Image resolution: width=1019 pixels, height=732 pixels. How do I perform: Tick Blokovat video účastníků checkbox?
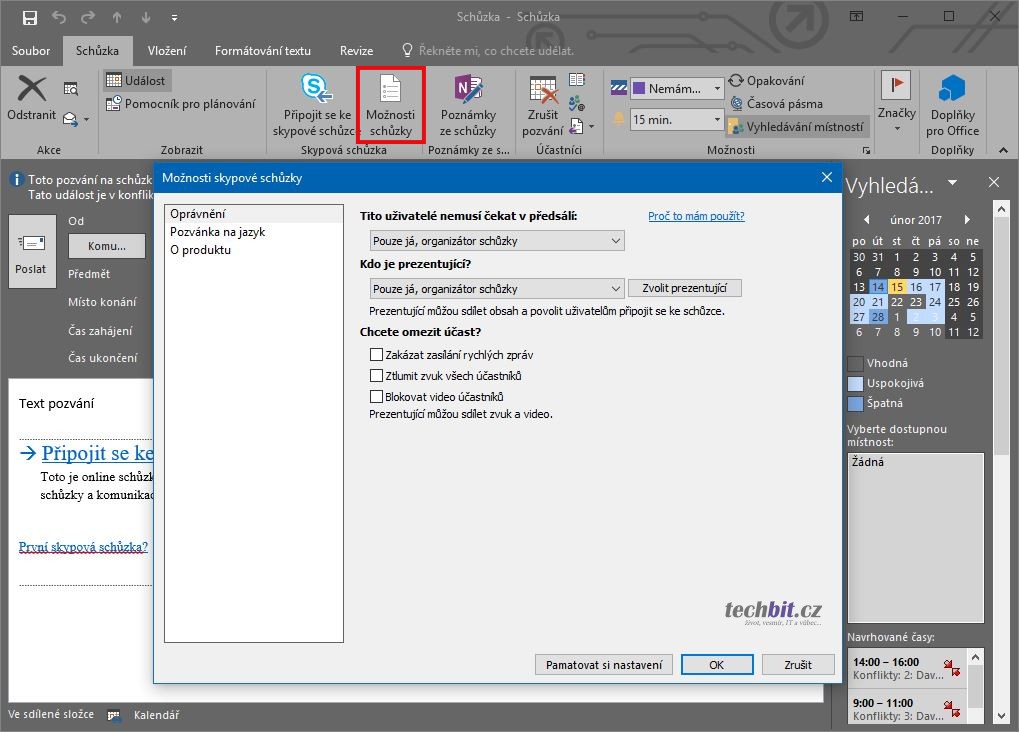(376, 397)
